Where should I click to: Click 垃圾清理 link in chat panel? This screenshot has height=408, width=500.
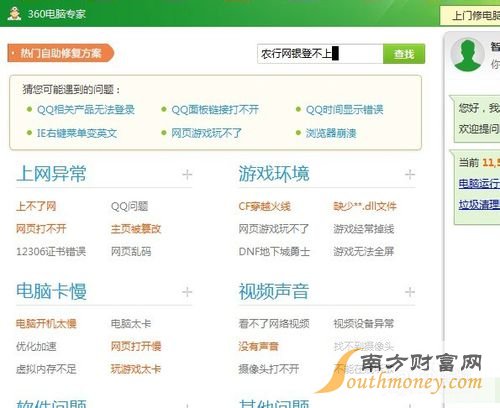point(479,204)
